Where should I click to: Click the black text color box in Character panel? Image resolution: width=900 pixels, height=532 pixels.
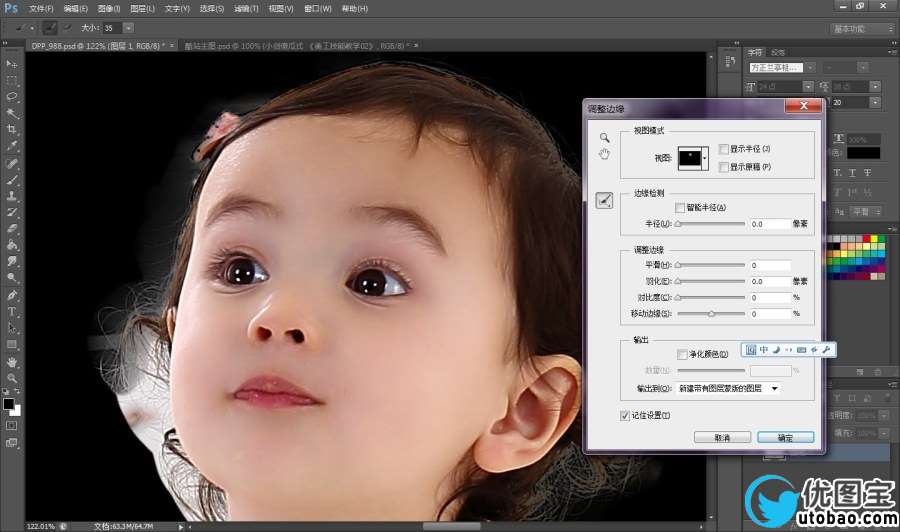[x=863, y=153]
